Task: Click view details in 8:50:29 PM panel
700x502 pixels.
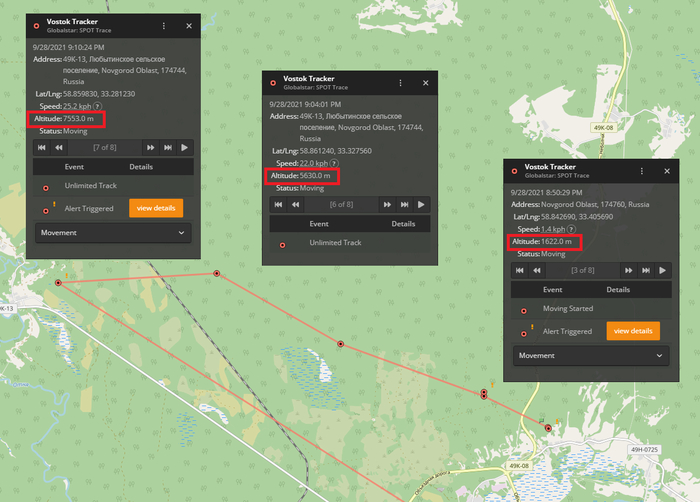Action: click(x=632, y=331)
